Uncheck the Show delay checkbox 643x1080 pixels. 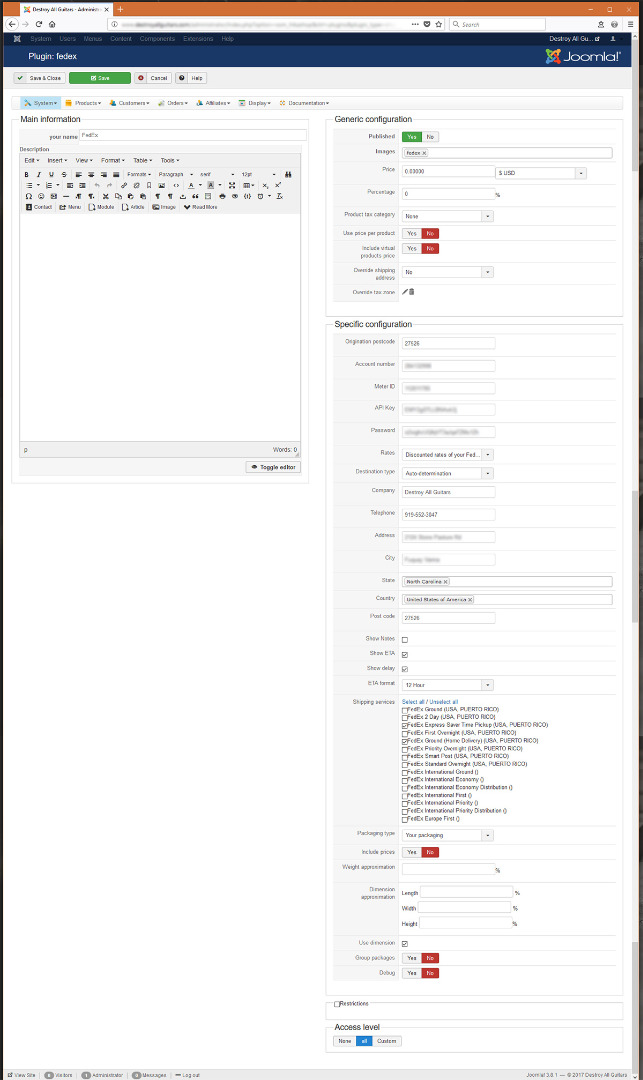coord(405,669)
